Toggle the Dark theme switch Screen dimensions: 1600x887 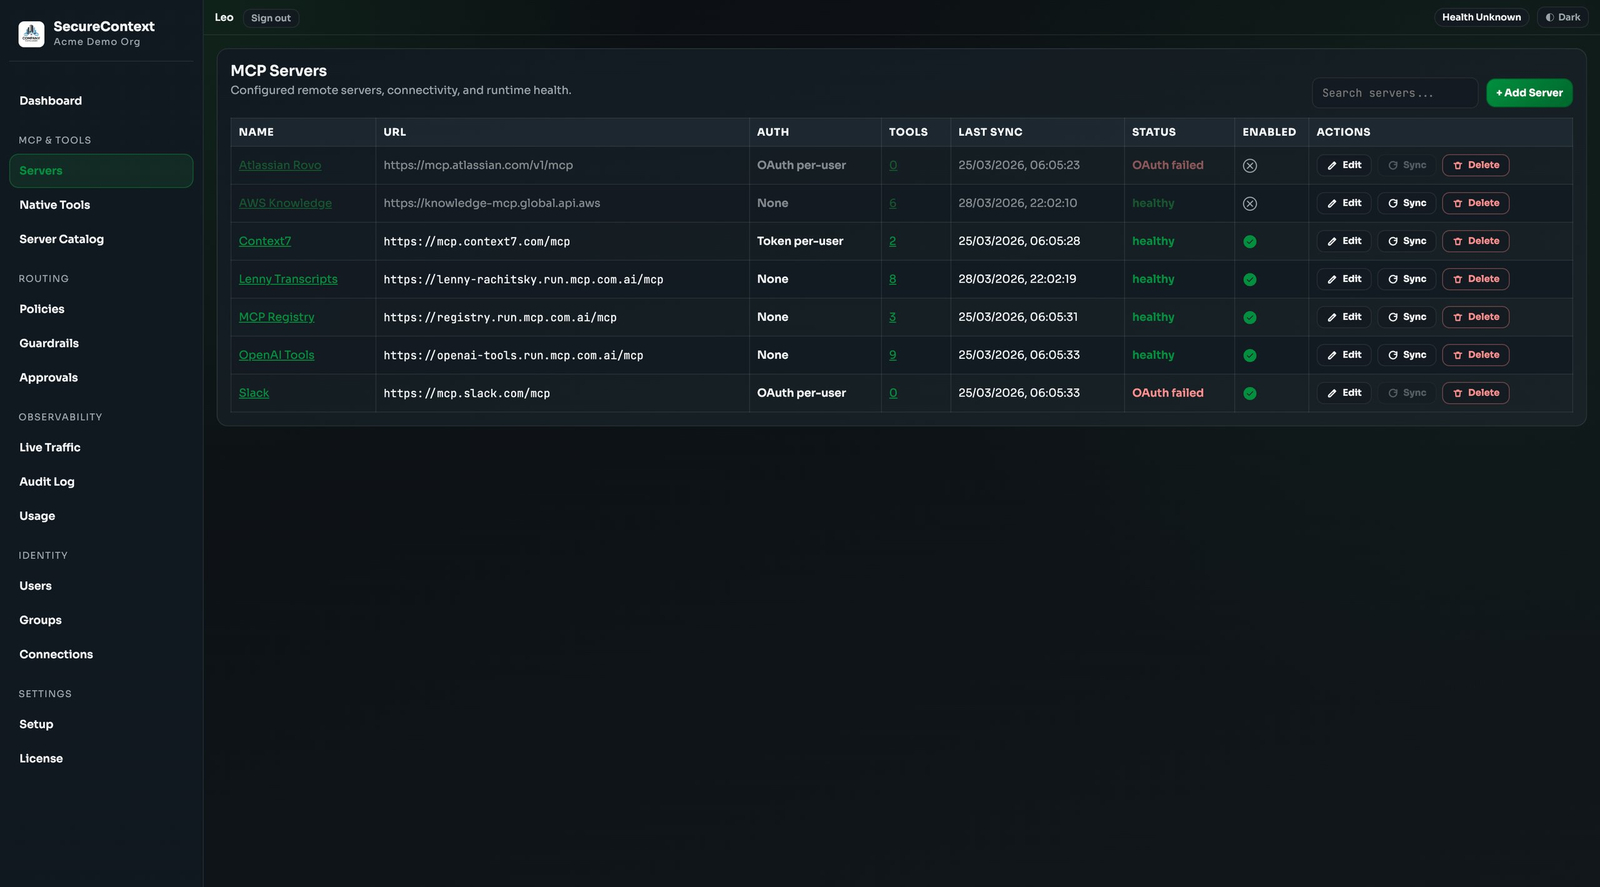1562,17
